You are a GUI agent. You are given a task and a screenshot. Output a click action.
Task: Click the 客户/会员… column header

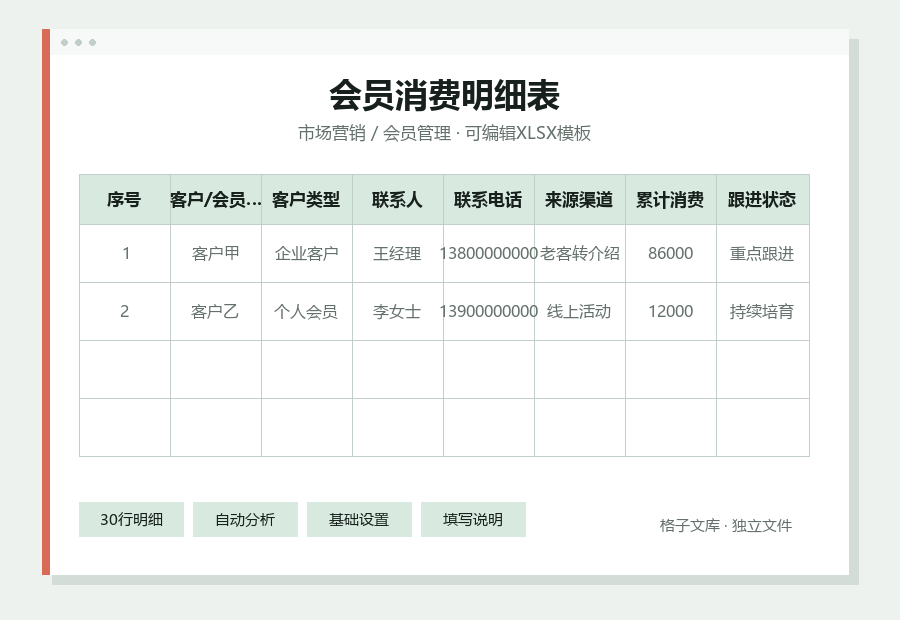(216, 200)
